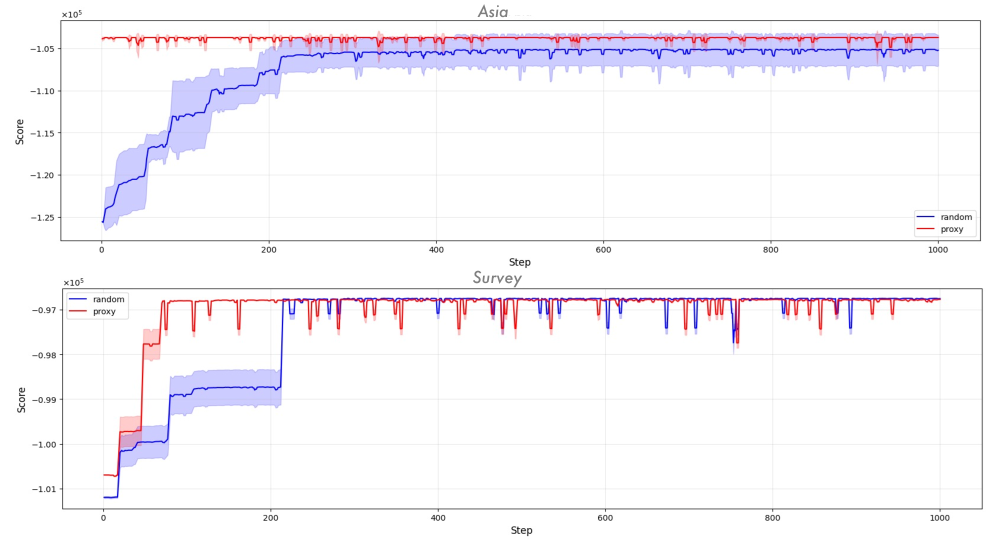996x543 pixels.
Task: Select the −0.97 tick on Survey's Score axis
Action: pos(44,310)
